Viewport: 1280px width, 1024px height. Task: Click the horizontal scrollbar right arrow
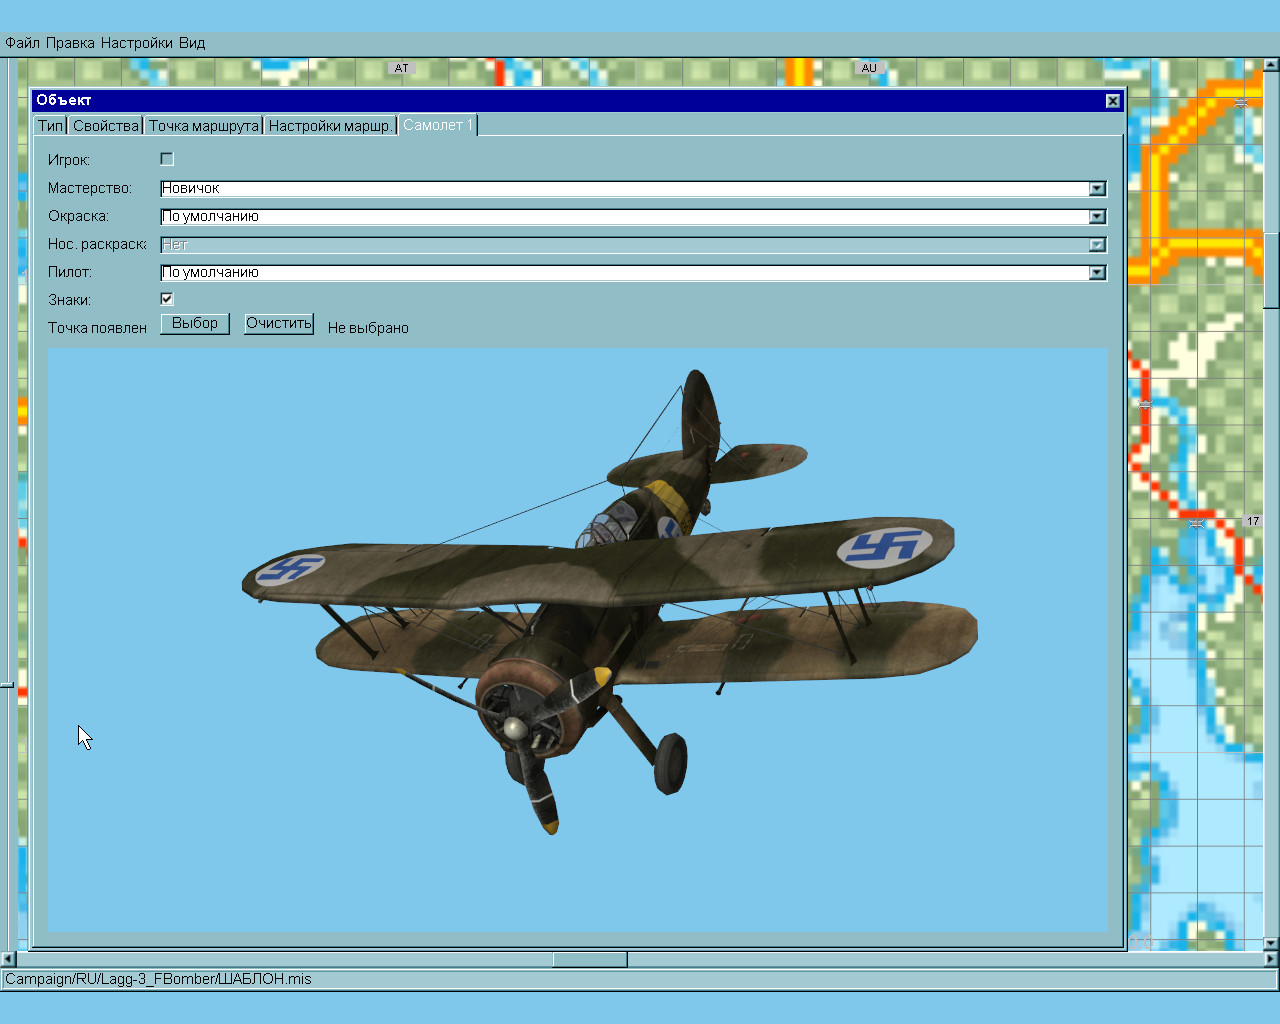click(1271, 960)
